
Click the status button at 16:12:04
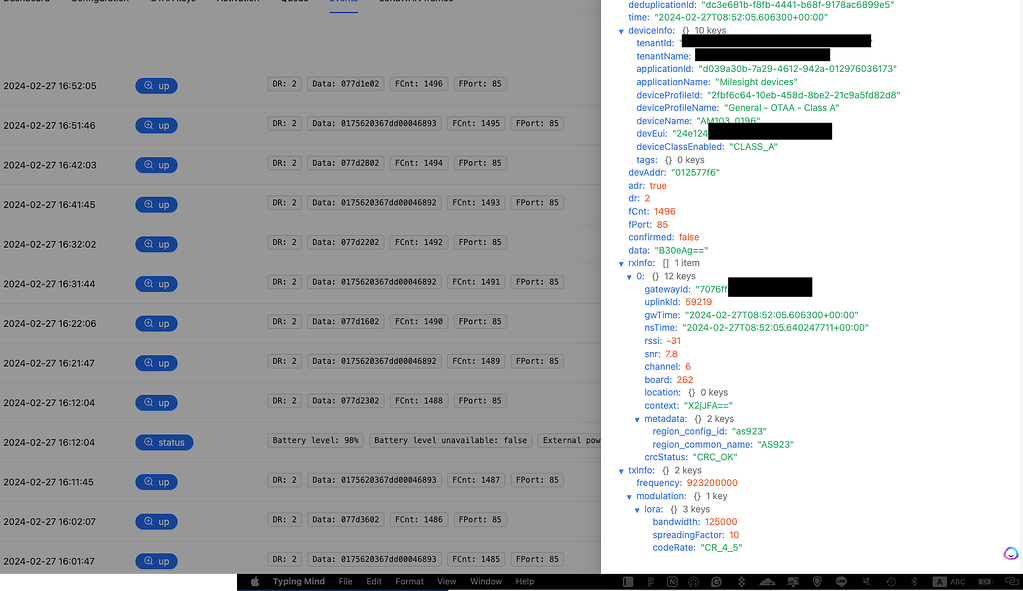pos(164,442)
